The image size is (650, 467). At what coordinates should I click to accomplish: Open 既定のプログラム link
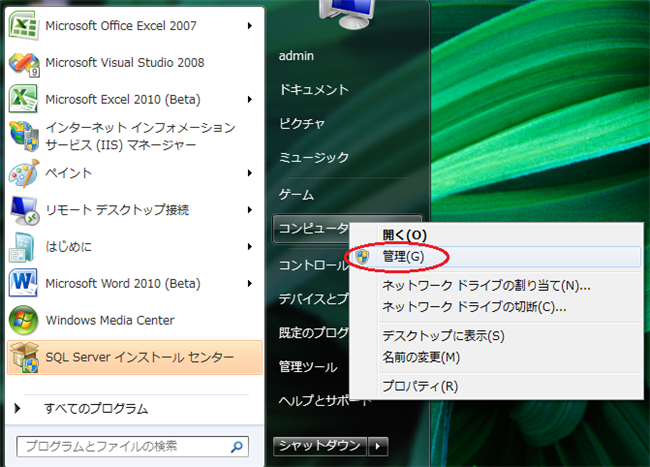(313, 333)
